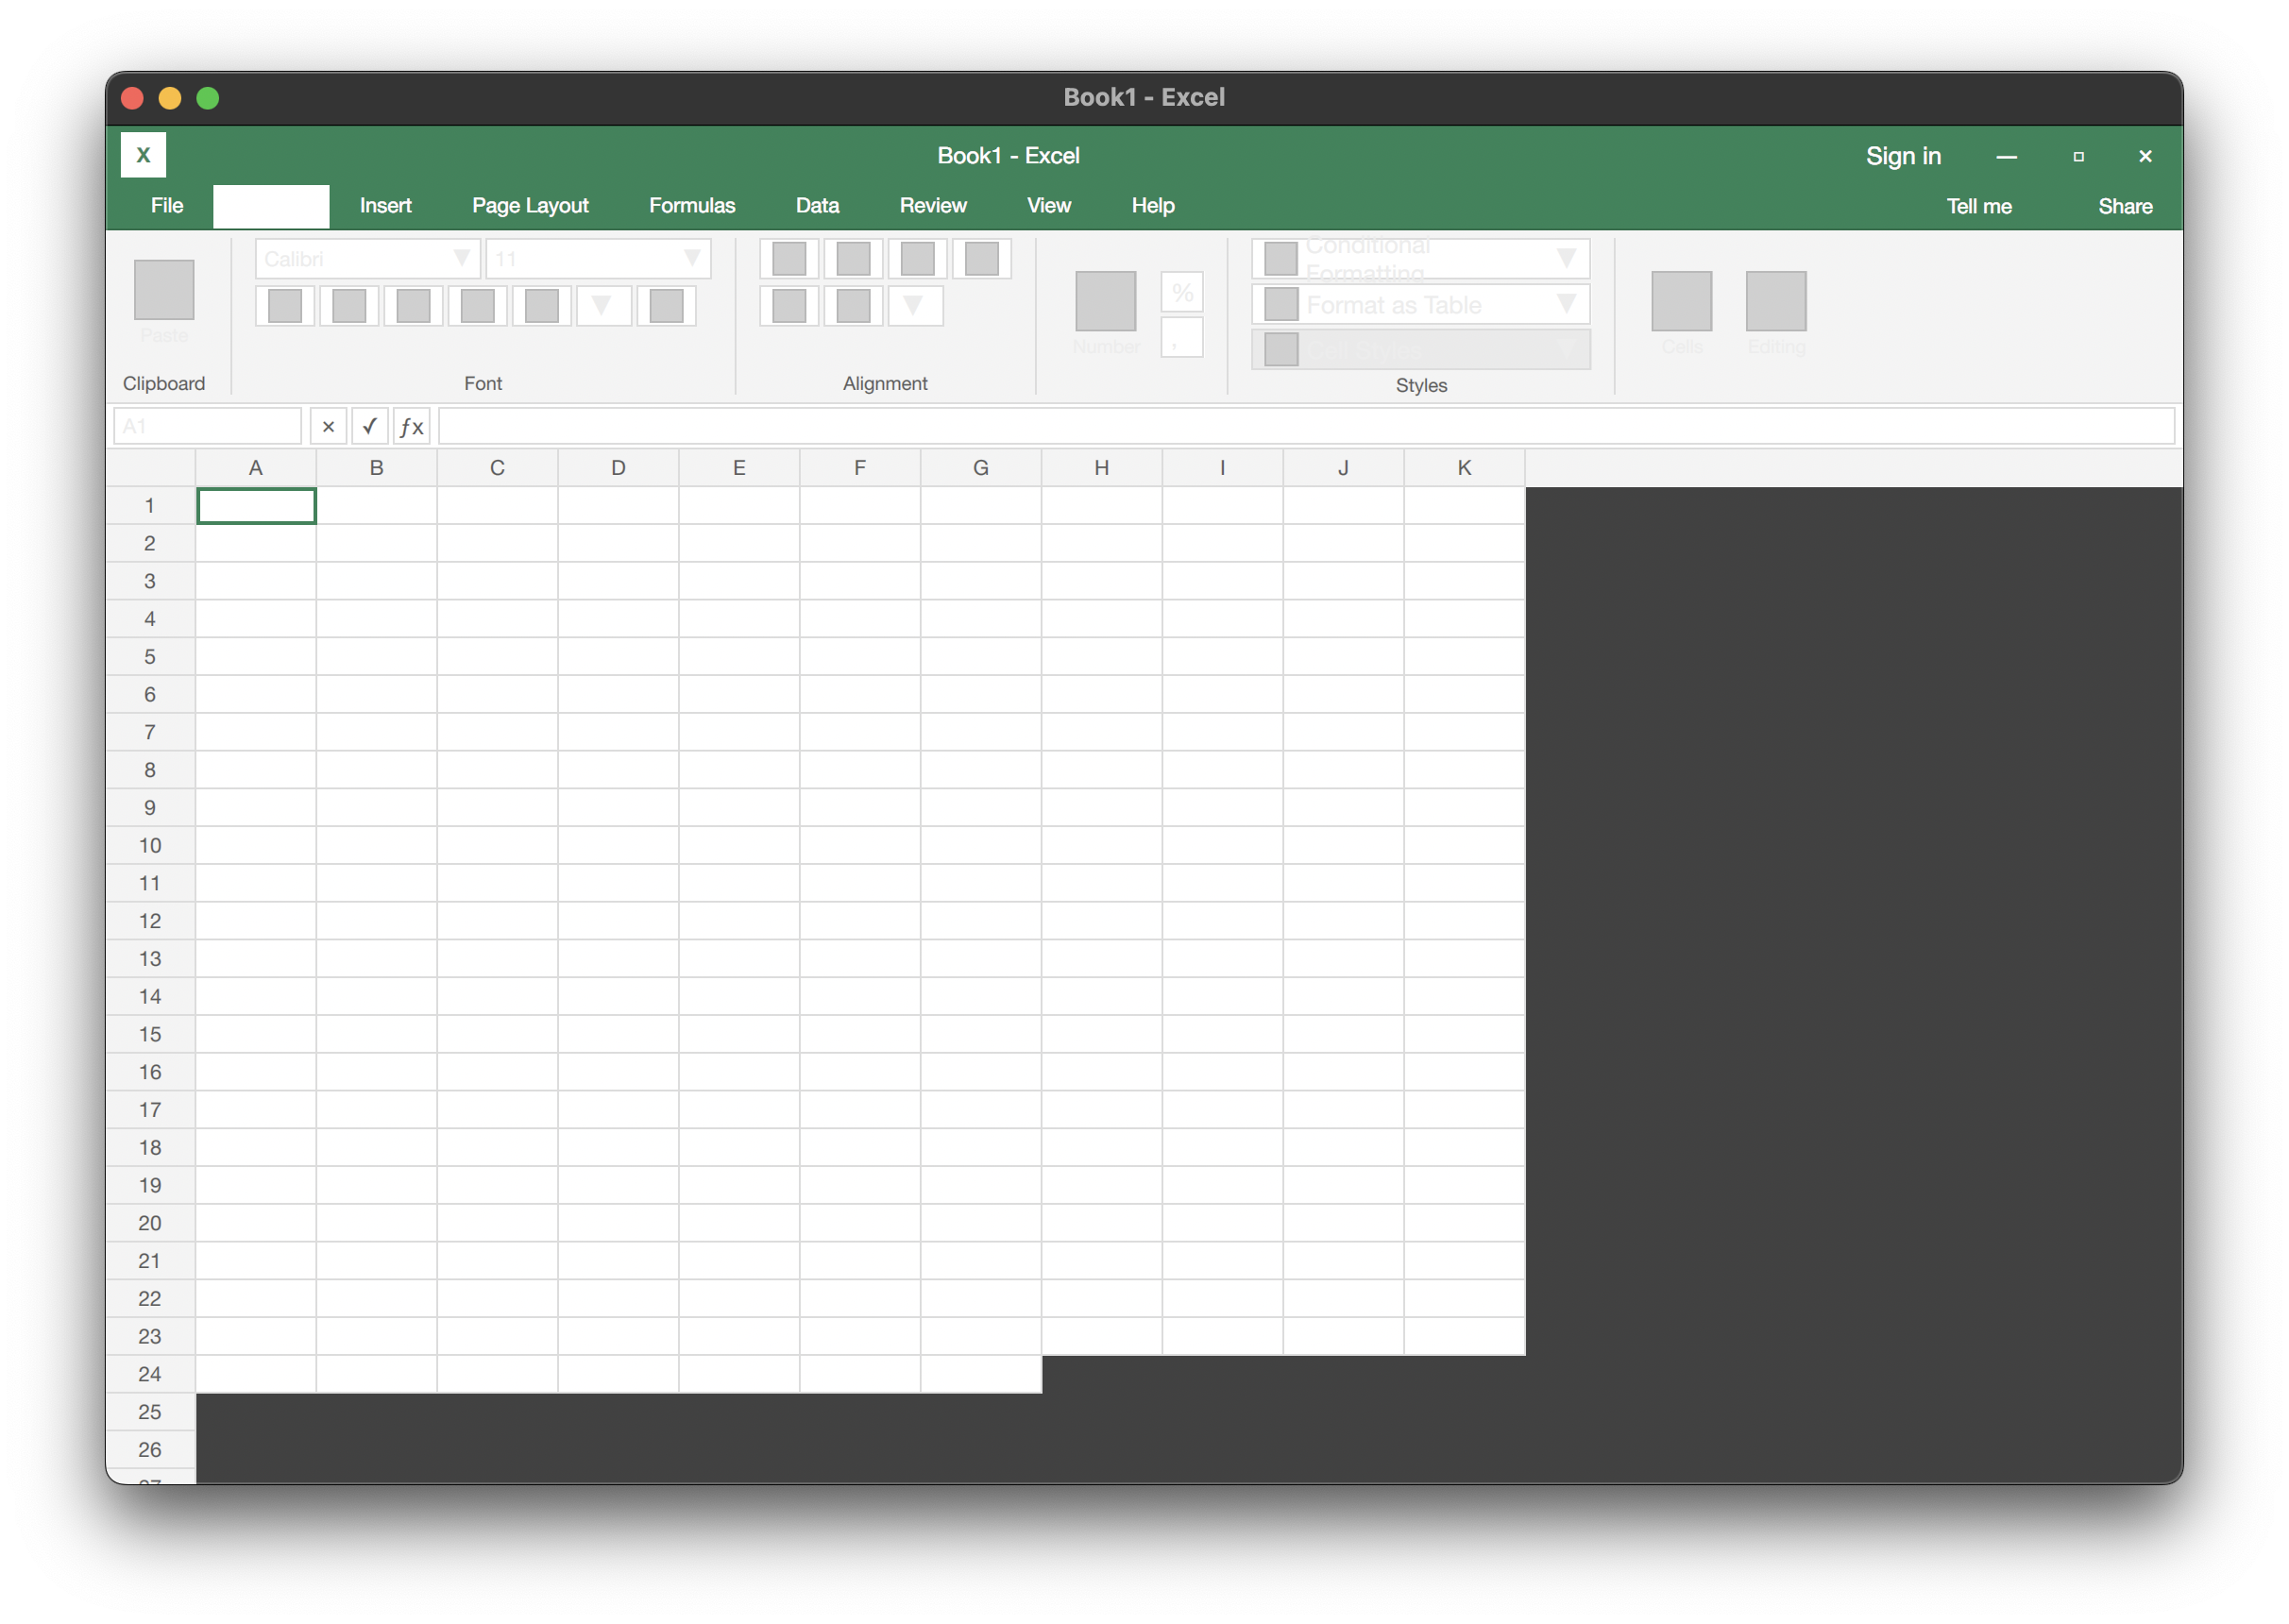Screen dimensions: 2289x1624
Task: Click the green macOS zoom button
Action: click(208, 98)
